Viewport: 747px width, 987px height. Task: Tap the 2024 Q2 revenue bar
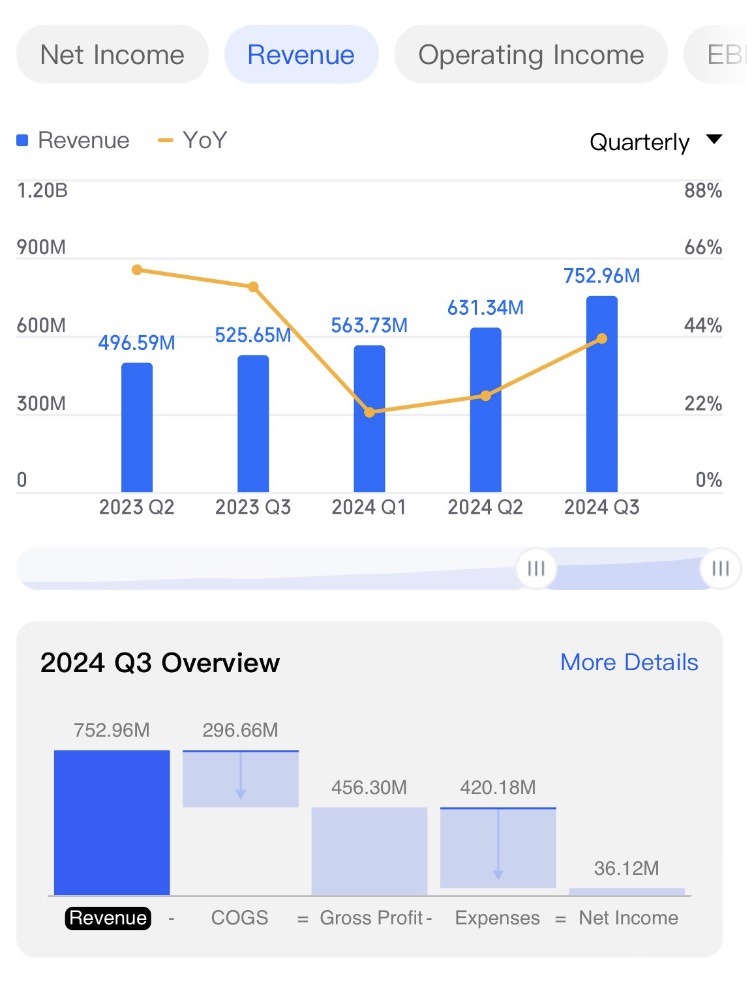coord(485,410)
